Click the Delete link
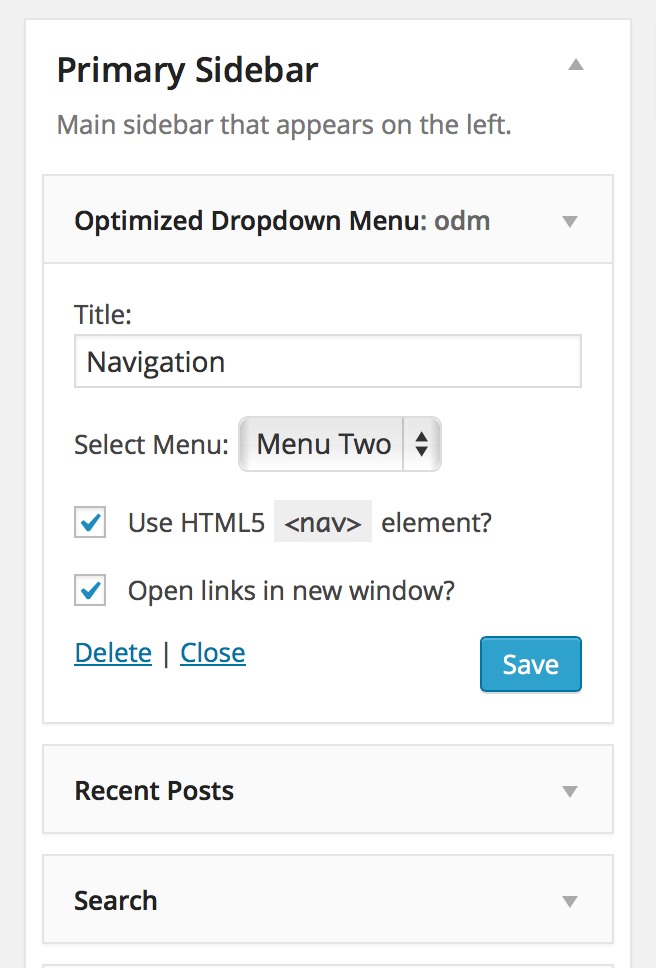 tap(113, 653)
